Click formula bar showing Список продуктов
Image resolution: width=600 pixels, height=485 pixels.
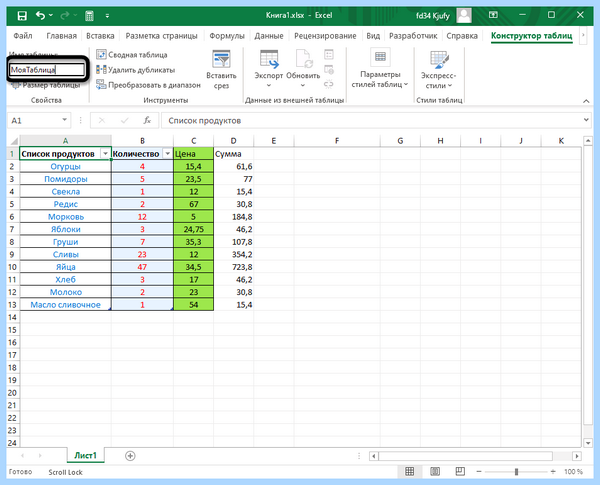[x=371, y=121]
